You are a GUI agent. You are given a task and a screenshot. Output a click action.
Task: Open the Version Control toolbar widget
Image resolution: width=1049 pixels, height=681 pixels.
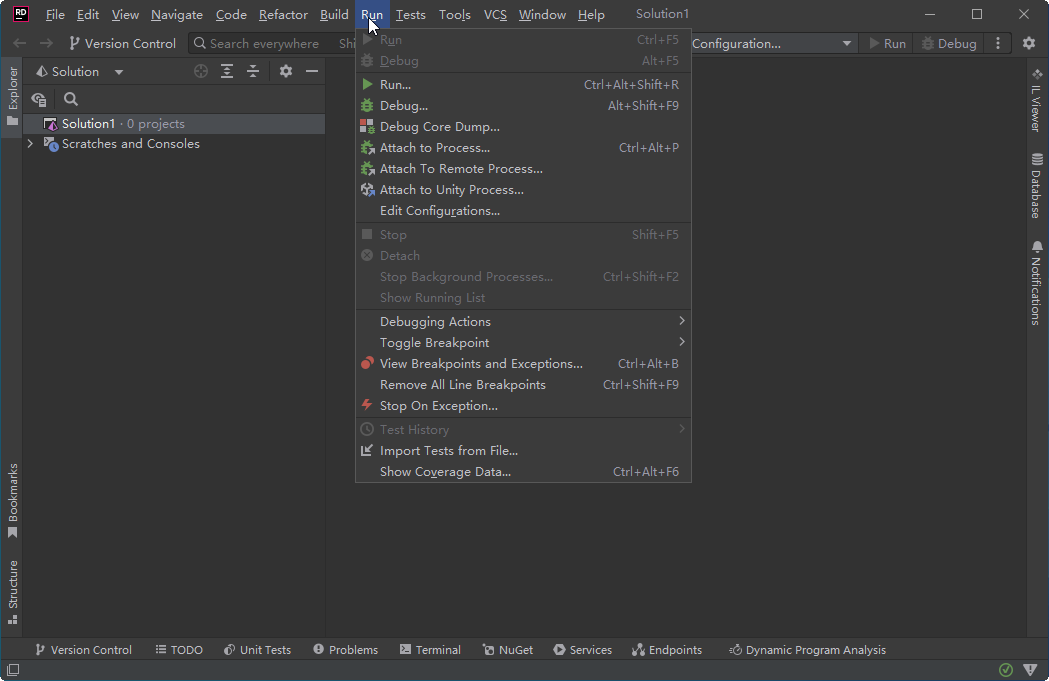coord(122,43)
